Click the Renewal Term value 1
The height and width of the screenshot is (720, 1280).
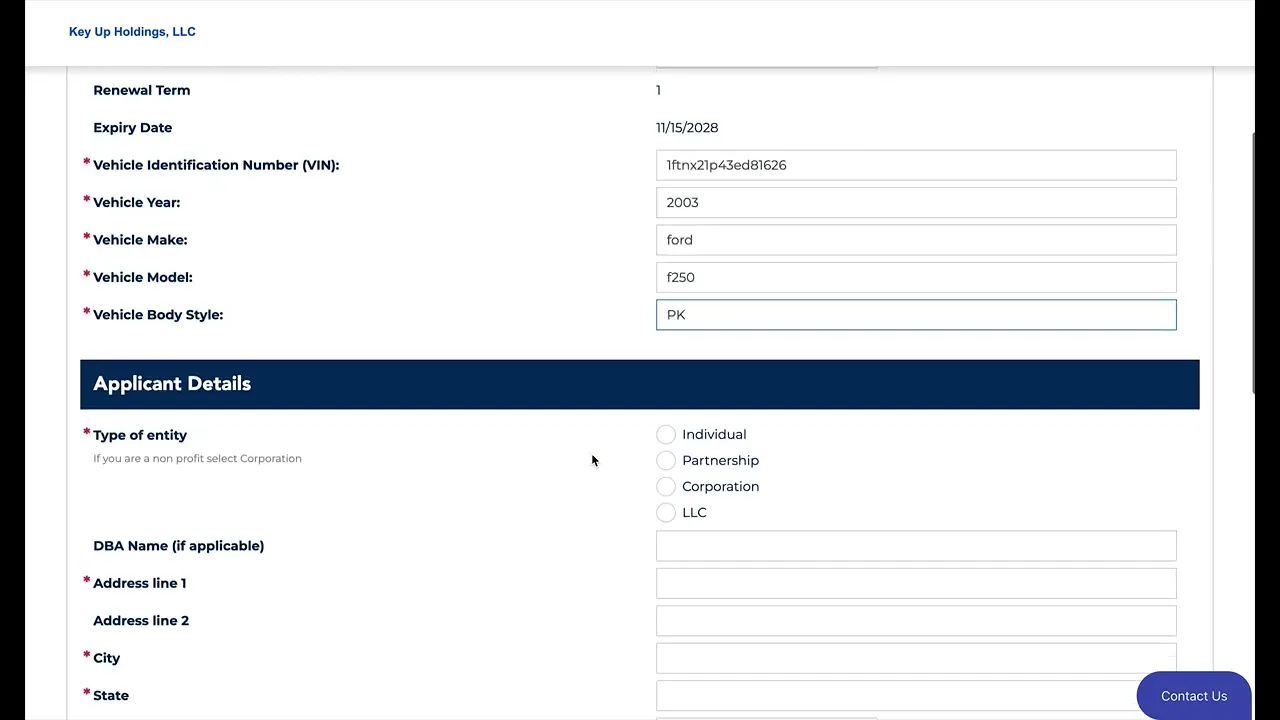(658, 90)
